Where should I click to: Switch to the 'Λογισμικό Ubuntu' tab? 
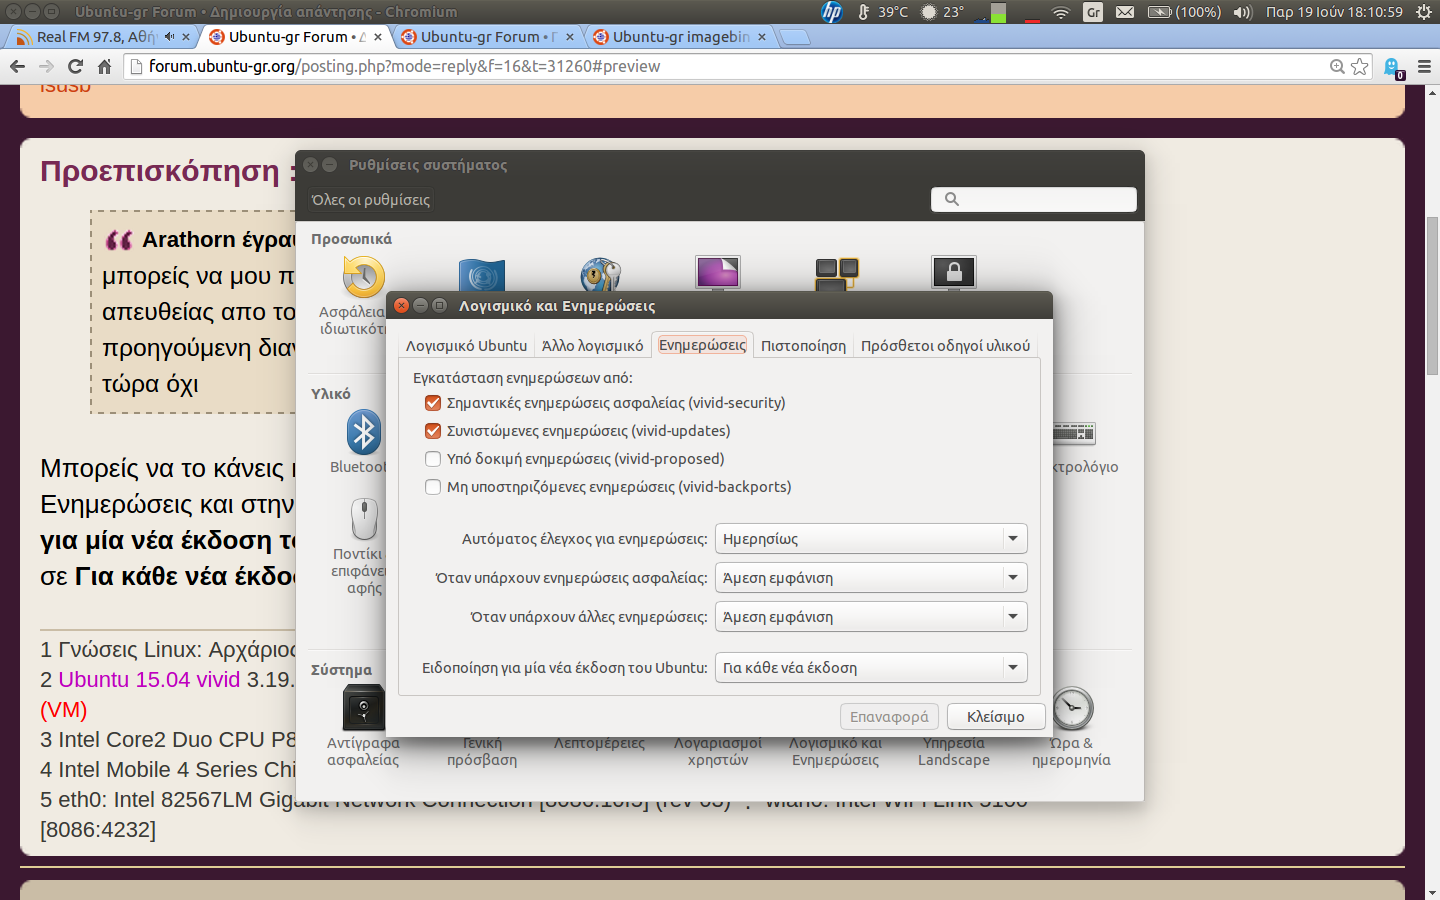click(x=466, y=345)
